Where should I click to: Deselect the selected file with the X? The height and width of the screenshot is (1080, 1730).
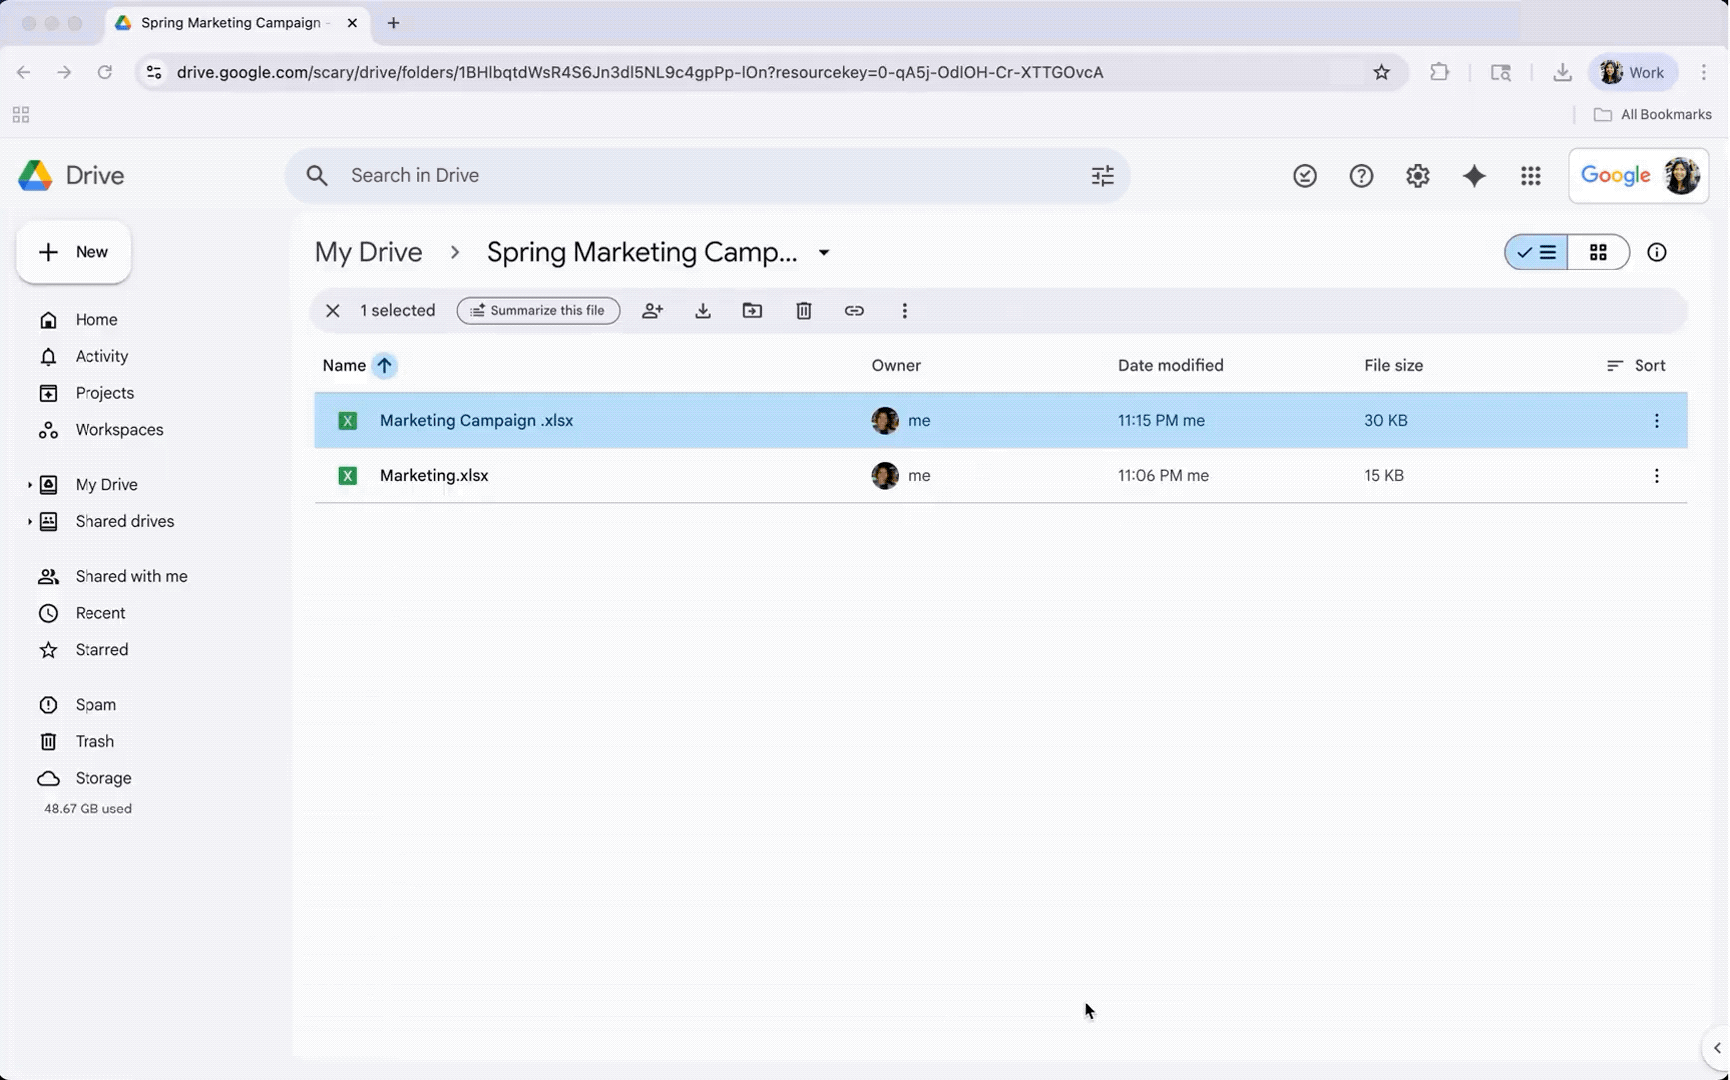pyautogui.click(x=333, y=310)
